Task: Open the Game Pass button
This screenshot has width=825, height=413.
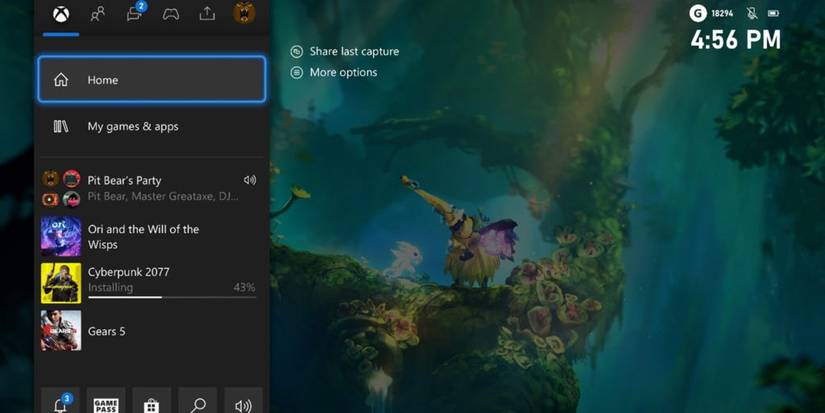Action: 106,401
